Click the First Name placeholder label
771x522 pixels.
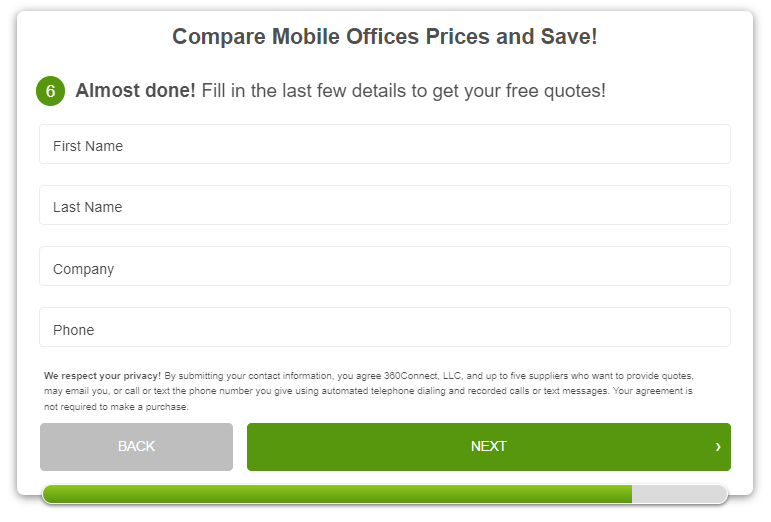(88, 146)
